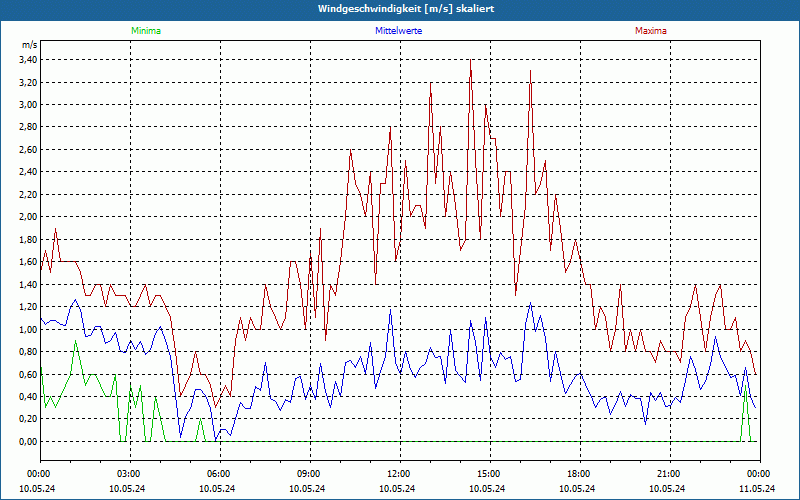Click the red Maxima peak reaching 3,40

click(x=470, y=60)
